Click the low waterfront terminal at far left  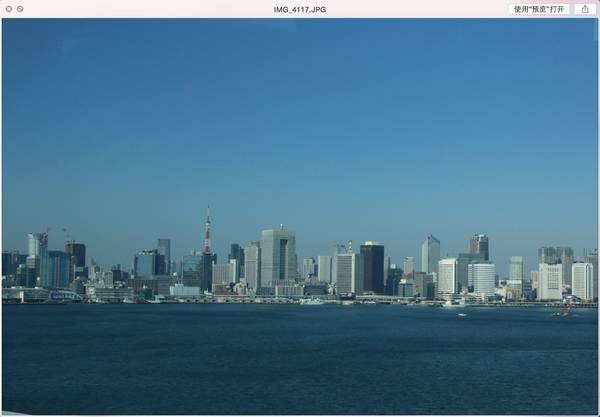(25, 295)
